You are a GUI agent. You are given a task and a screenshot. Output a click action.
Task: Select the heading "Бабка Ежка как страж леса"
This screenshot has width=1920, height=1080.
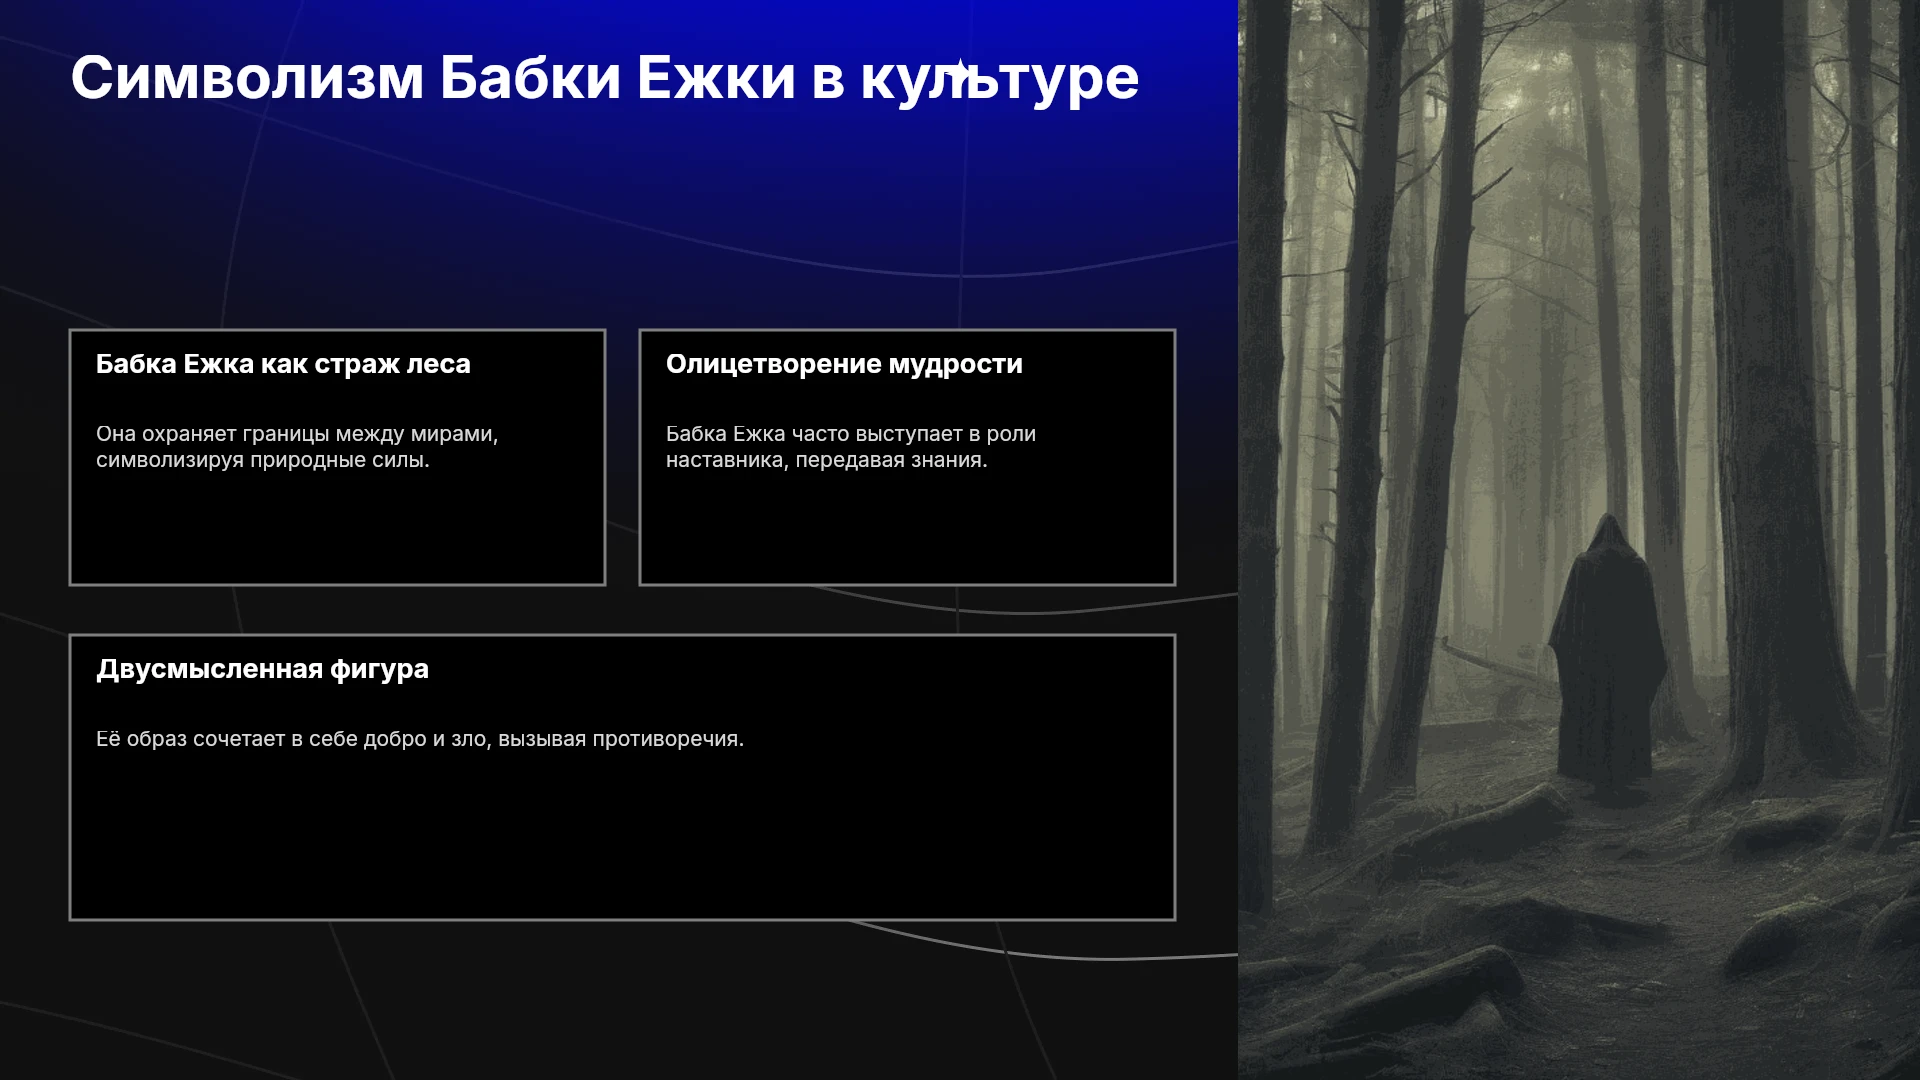point(283,364)
